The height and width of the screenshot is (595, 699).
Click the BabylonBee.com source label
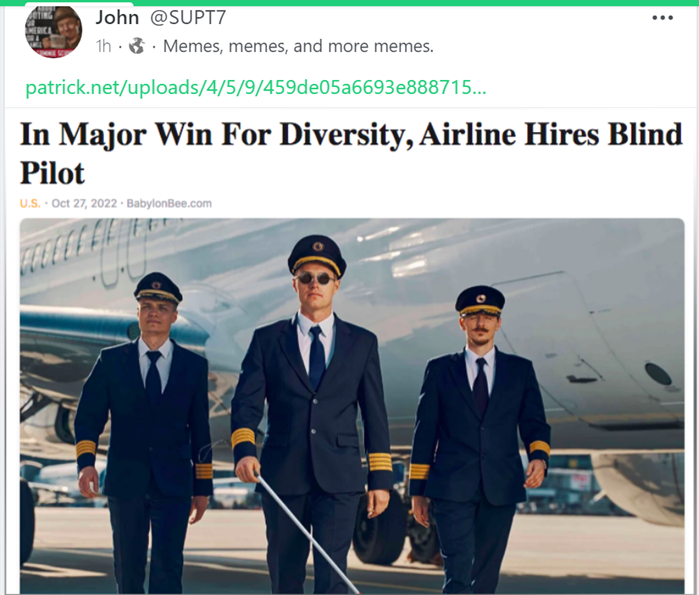(169, 204)
